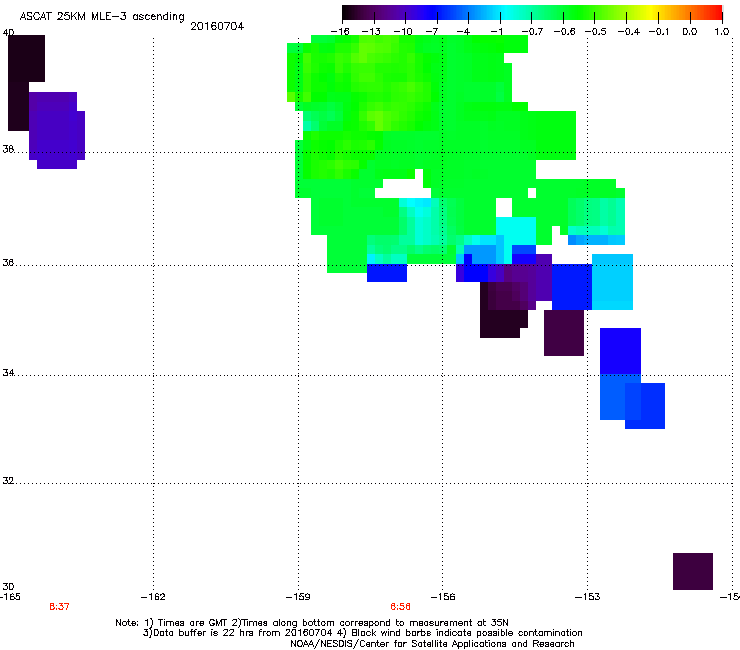Screen dimensions: 740x650
Task: Click the violet data block near 38N, -164
Action: [57, 130]
